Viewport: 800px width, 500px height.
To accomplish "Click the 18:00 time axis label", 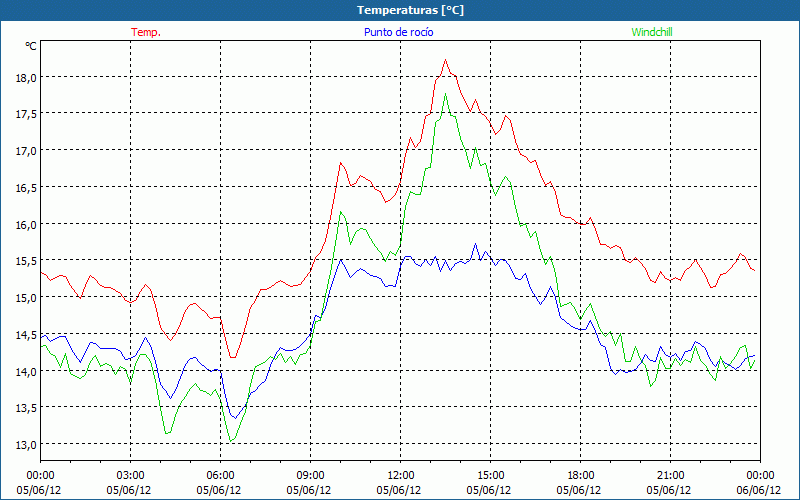I will [580, 476].
